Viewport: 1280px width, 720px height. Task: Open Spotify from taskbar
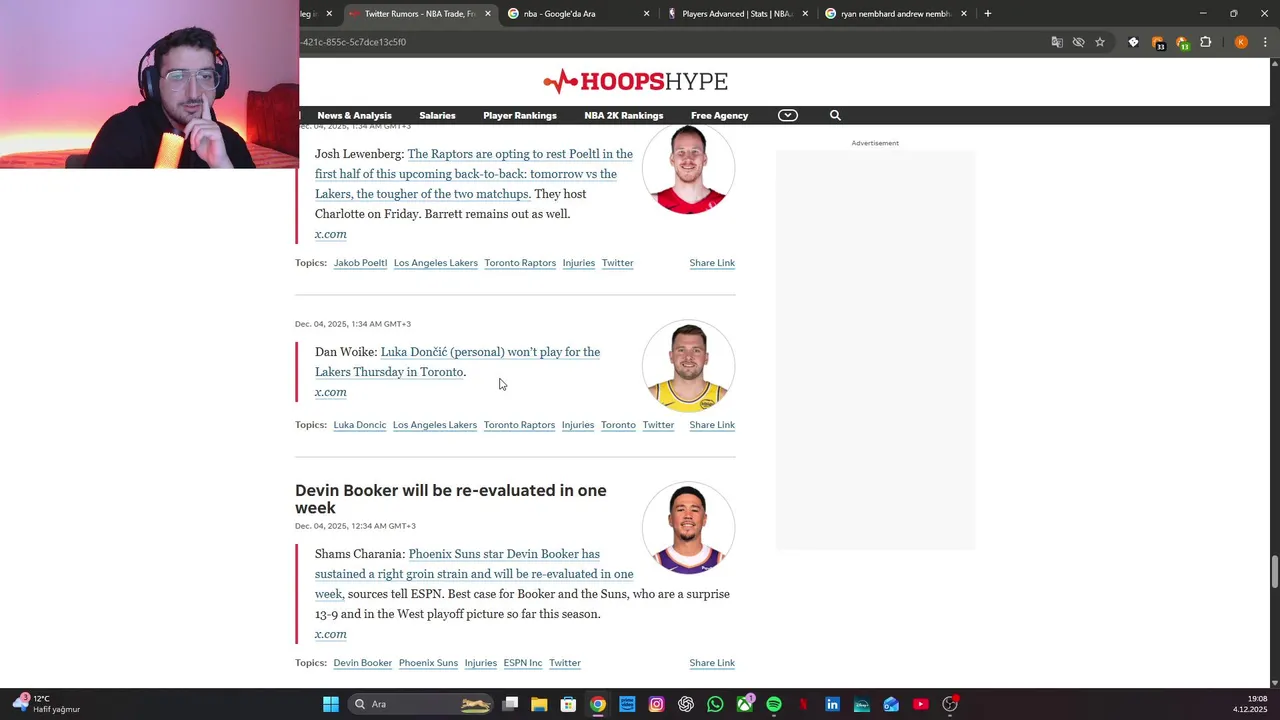point(774,704)
